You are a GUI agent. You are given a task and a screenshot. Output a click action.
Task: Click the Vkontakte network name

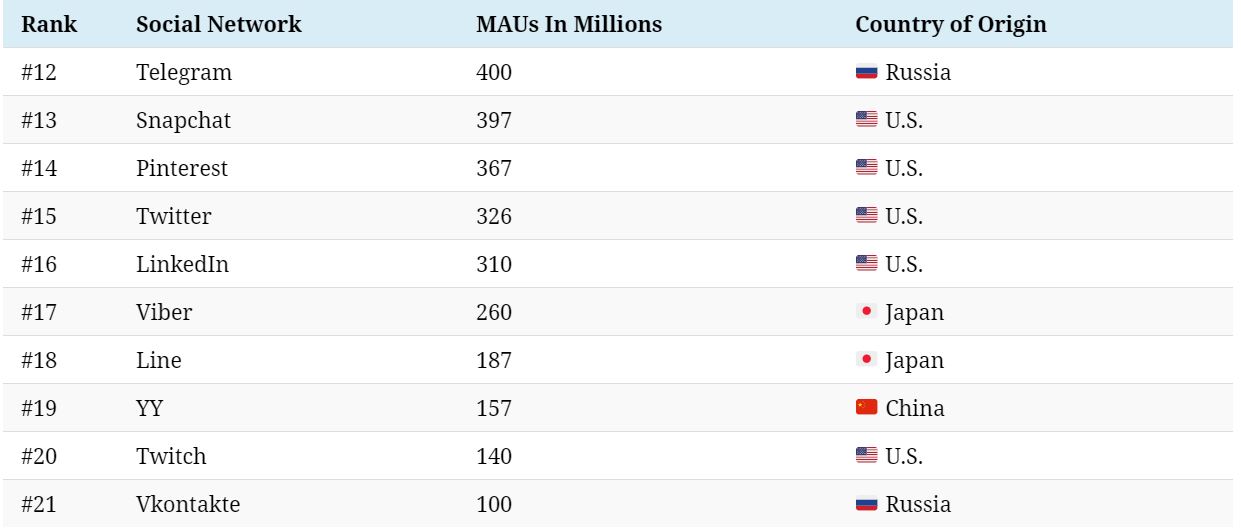[188, 504]
